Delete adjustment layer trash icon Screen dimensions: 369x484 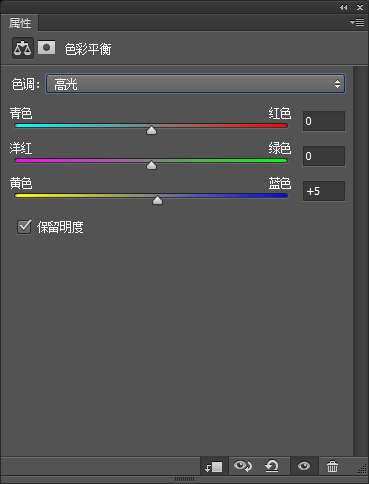332,466
